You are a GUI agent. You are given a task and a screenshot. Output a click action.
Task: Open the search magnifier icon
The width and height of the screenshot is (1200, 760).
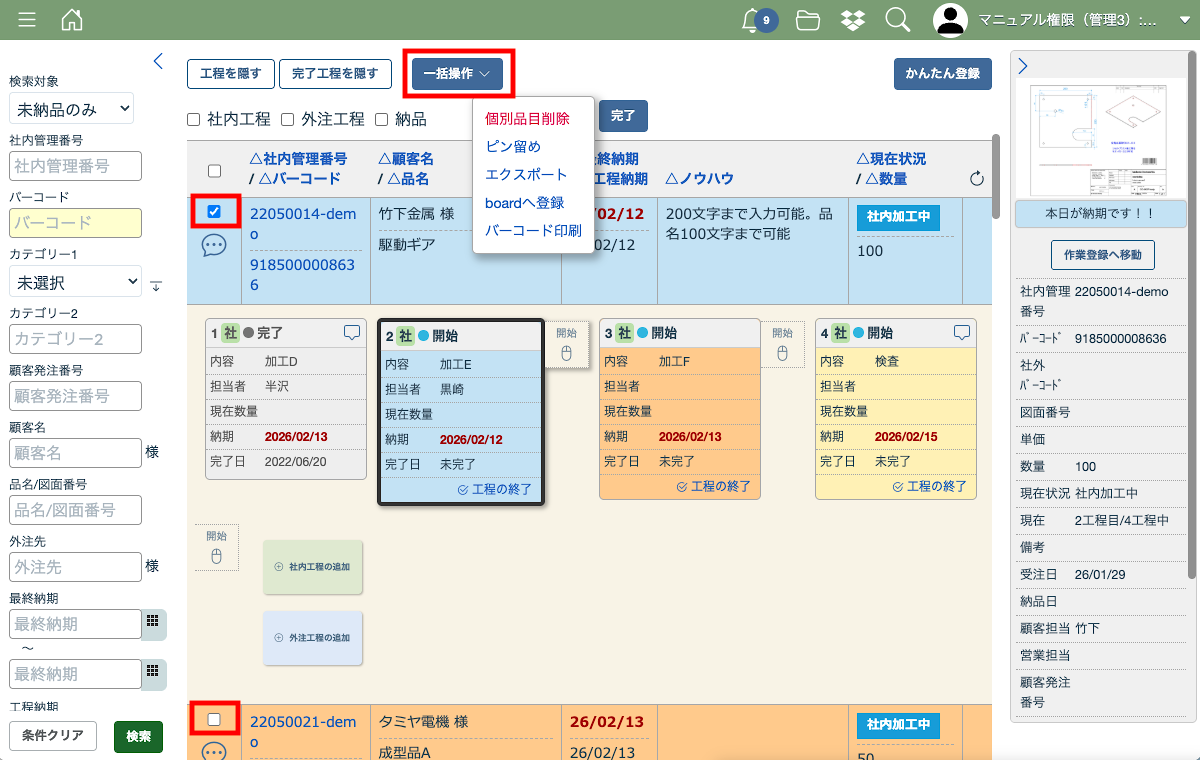tap(898, 20)
